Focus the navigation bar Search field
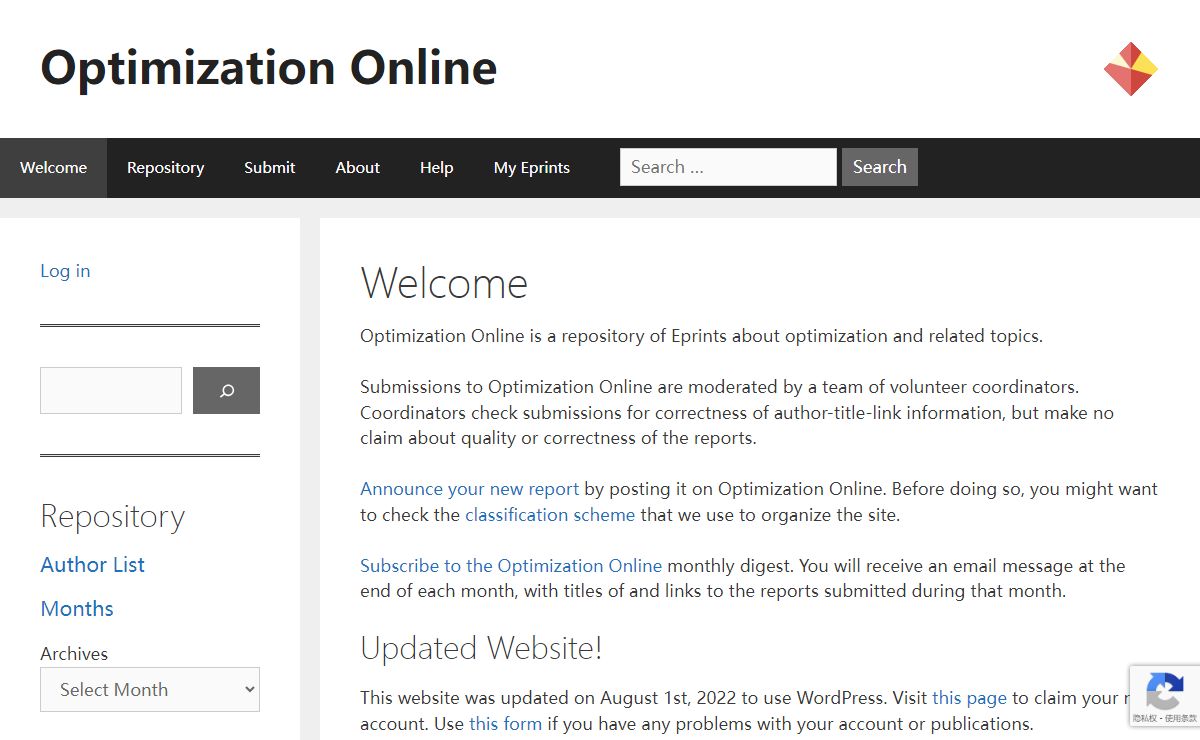1200x740 pixels. [728, 167]
